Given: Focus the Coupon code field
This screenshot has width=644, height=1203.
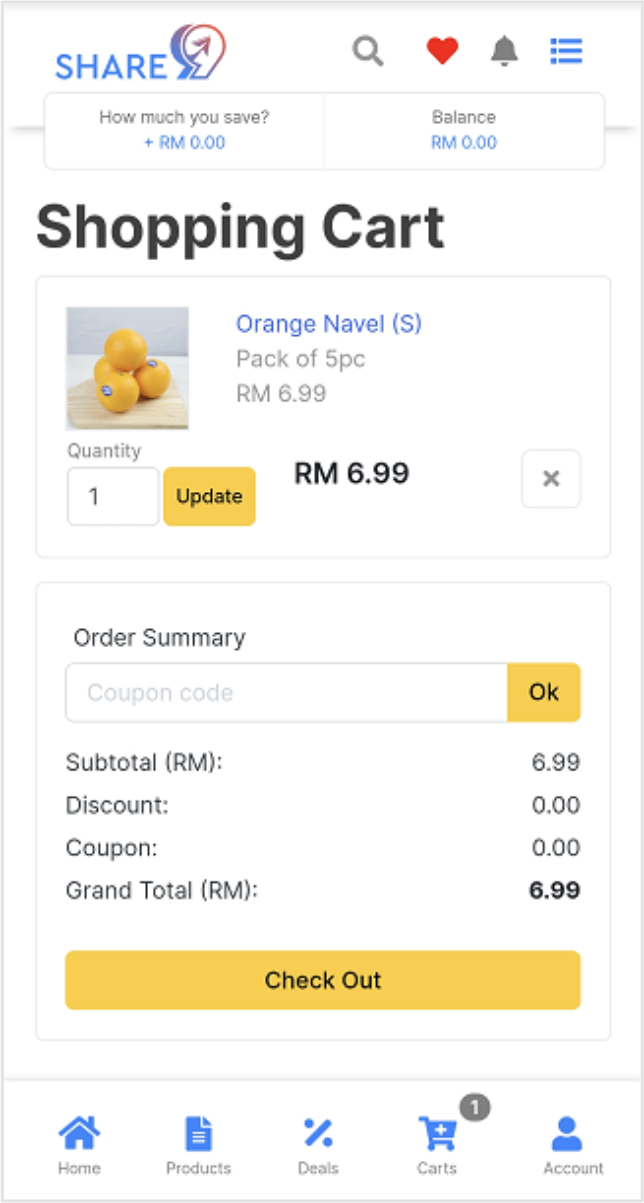Looking at the screenshot, I should 286,692.
